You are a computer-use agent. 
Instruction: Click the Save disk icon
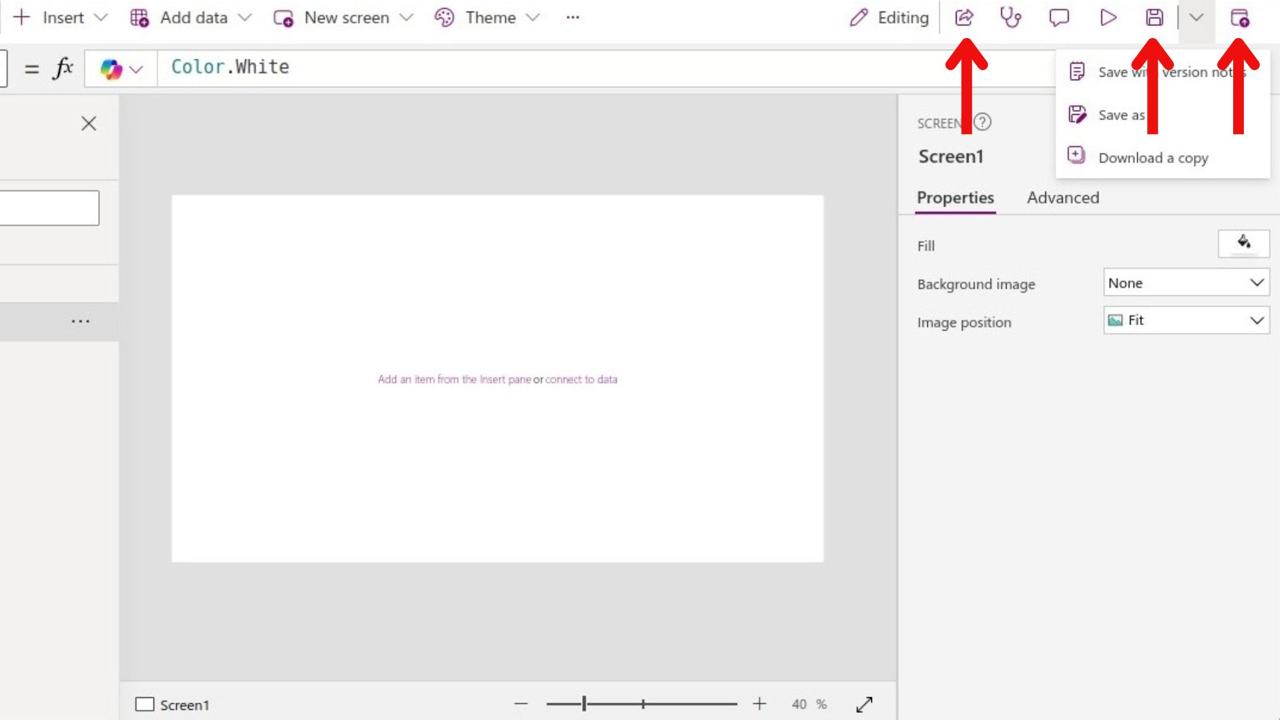pyautogui.click(x=1154, y=18)
